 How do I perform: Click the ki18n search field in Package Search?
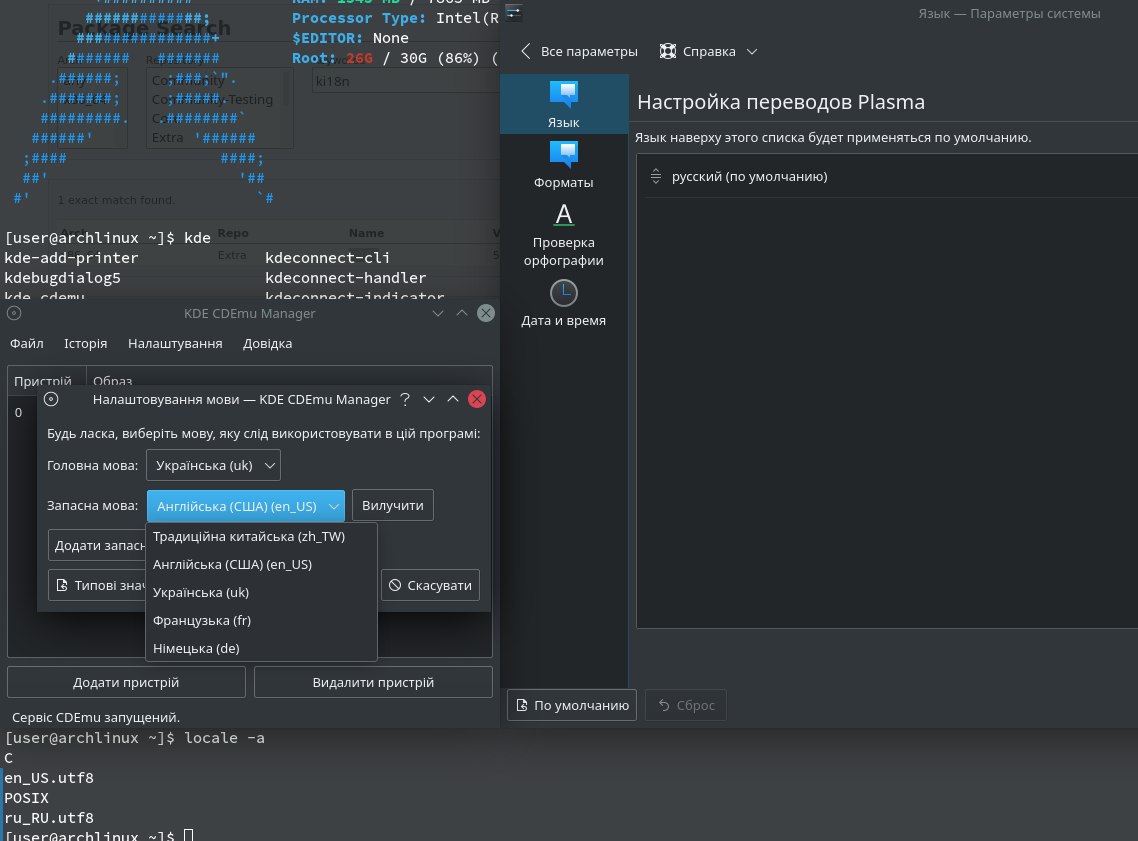click(406, 81)
